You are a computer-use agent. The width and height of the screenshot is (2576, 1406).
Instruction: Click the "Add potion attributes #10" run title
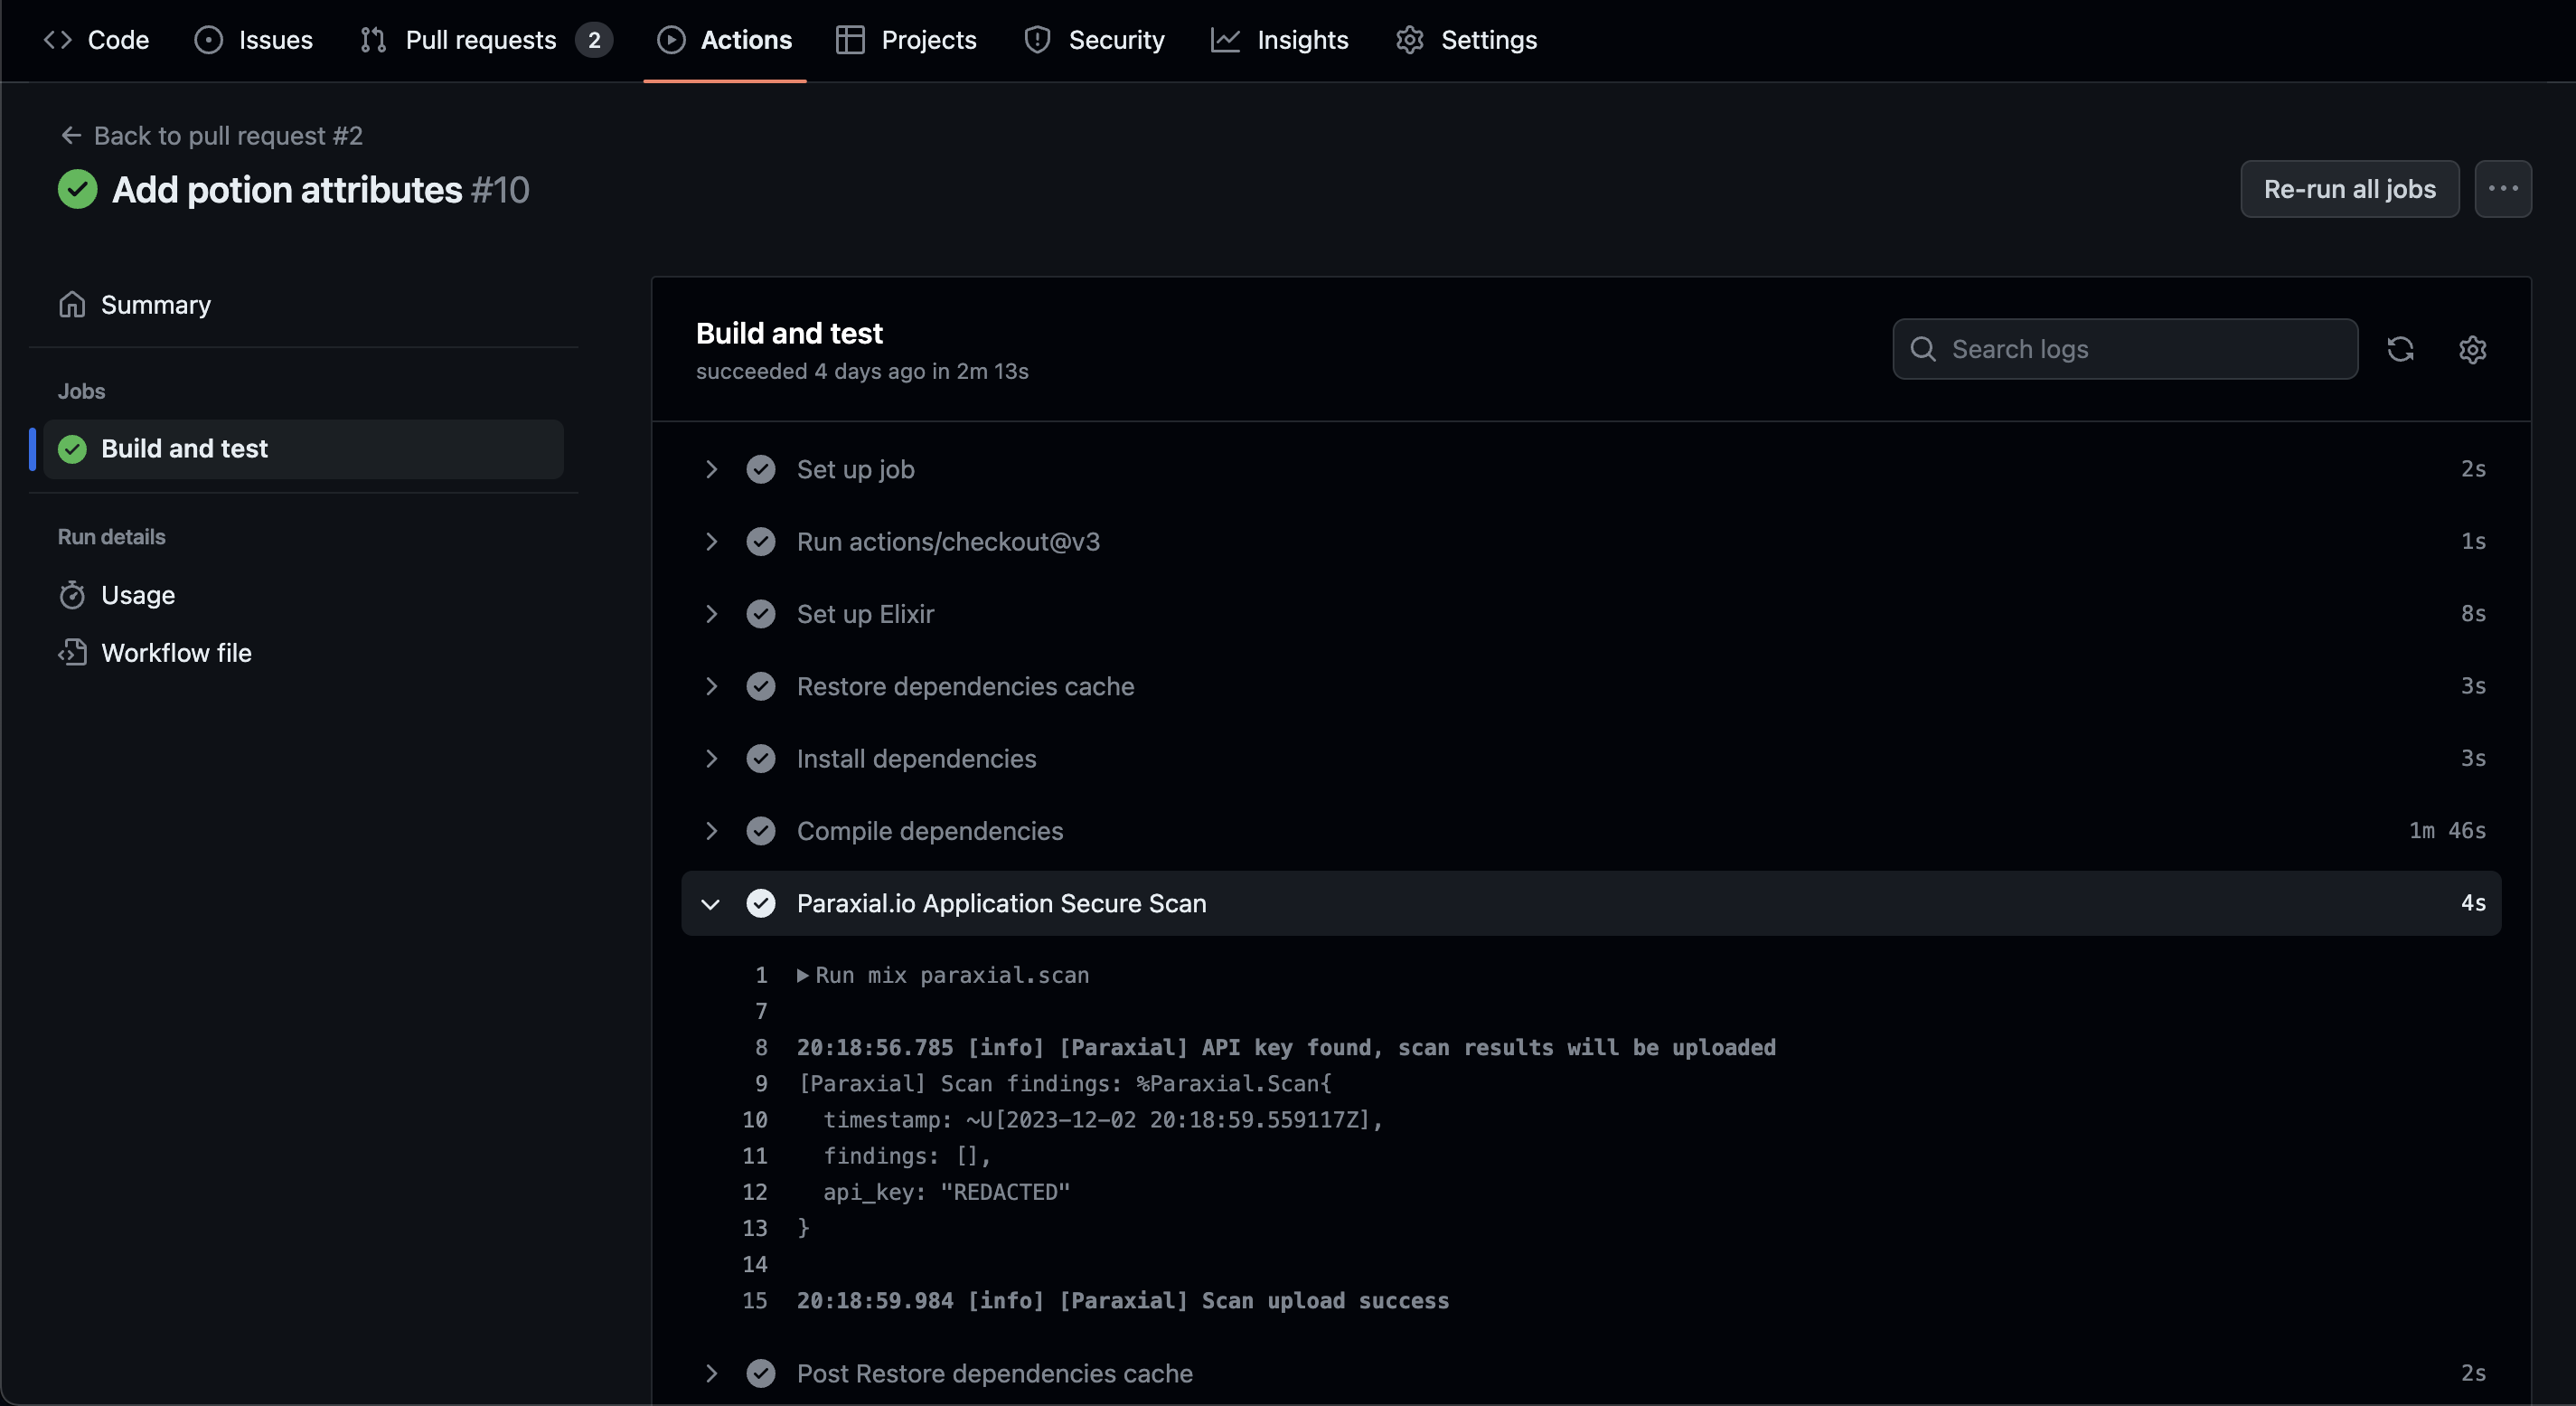[321, 189]
